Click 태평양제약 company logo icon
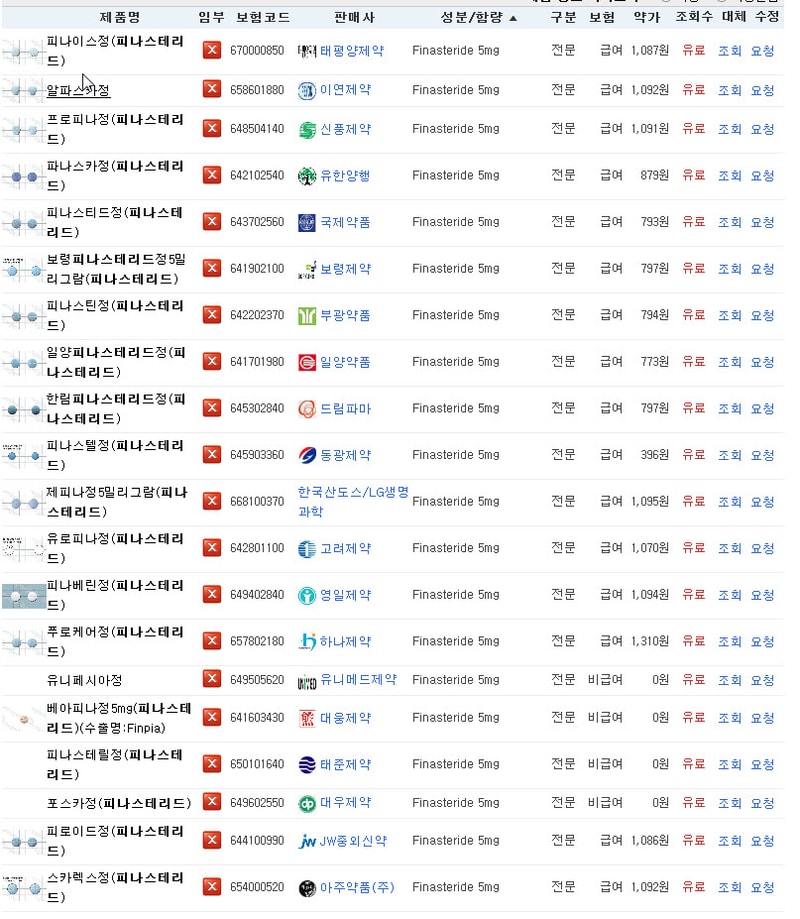 307,51
